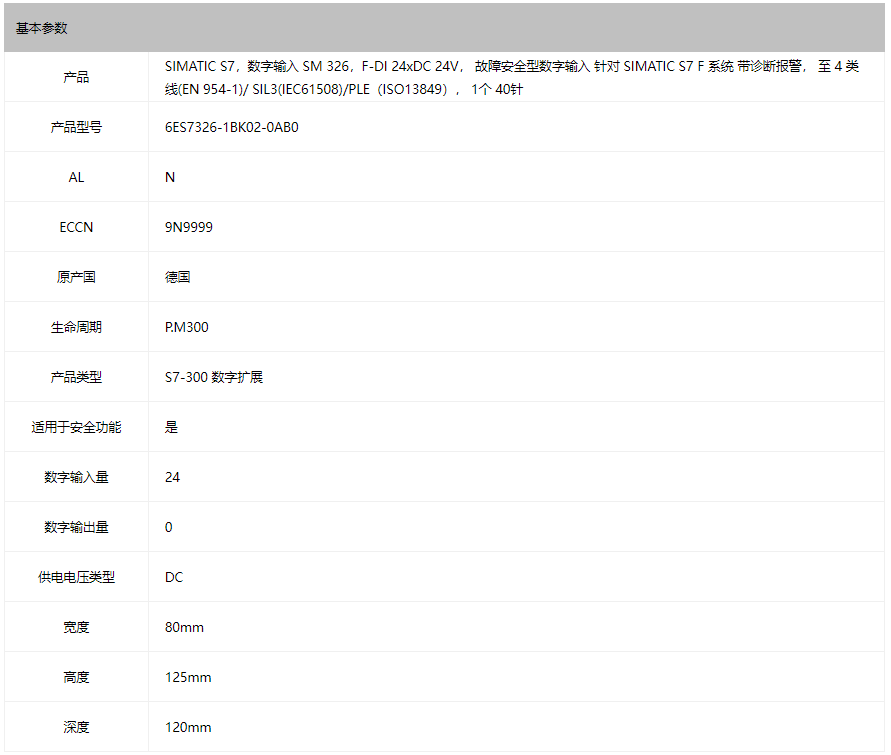The image size is (891, 755).
Task: Select the 德国 country value
Action: click(177, 277)
